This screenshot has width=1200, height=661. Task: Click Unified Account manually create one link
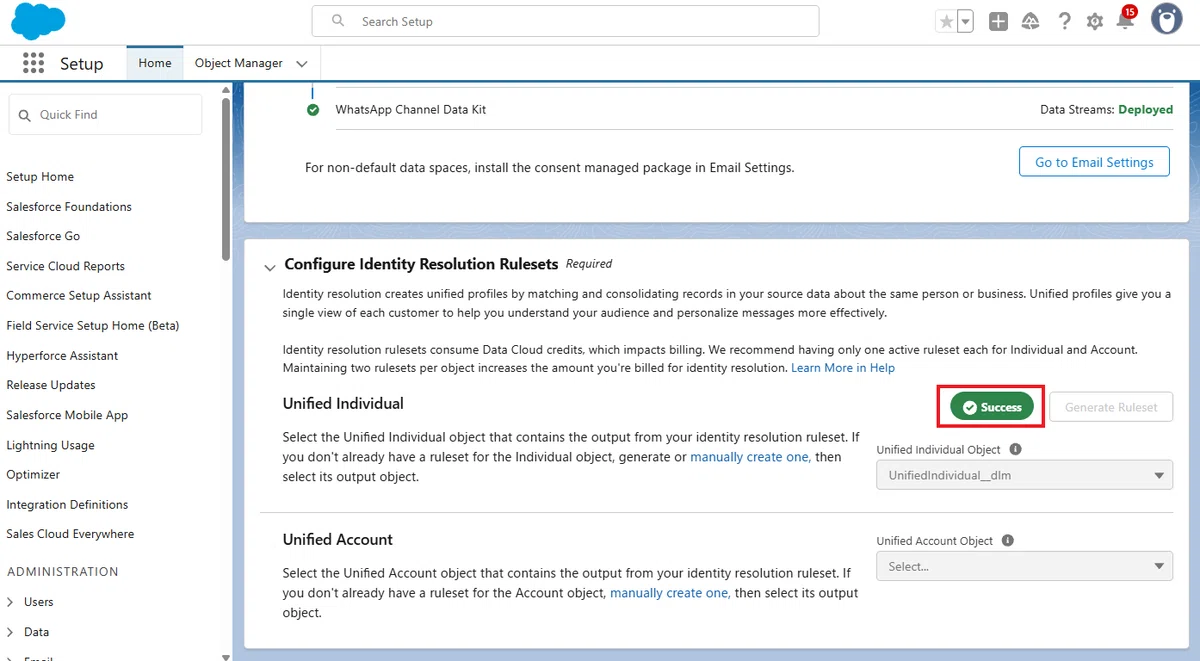(x=670, y=593)
